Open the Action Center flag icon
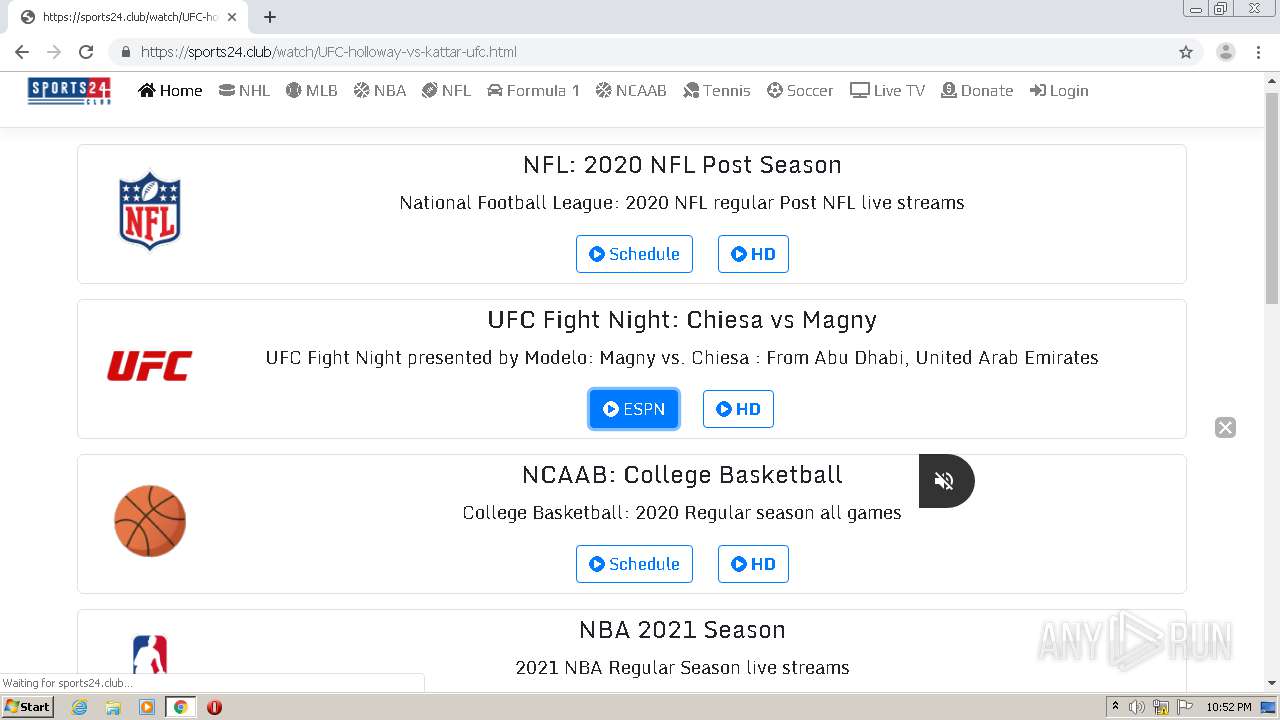1280x720 pixels. point(1185,707)
